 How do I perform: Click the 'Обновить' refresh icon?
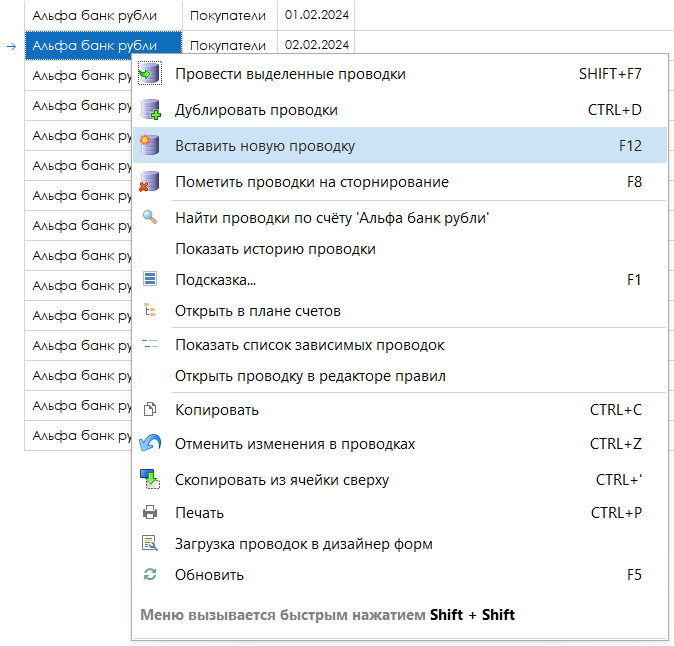pyautogui.click(x=150, y=575)
